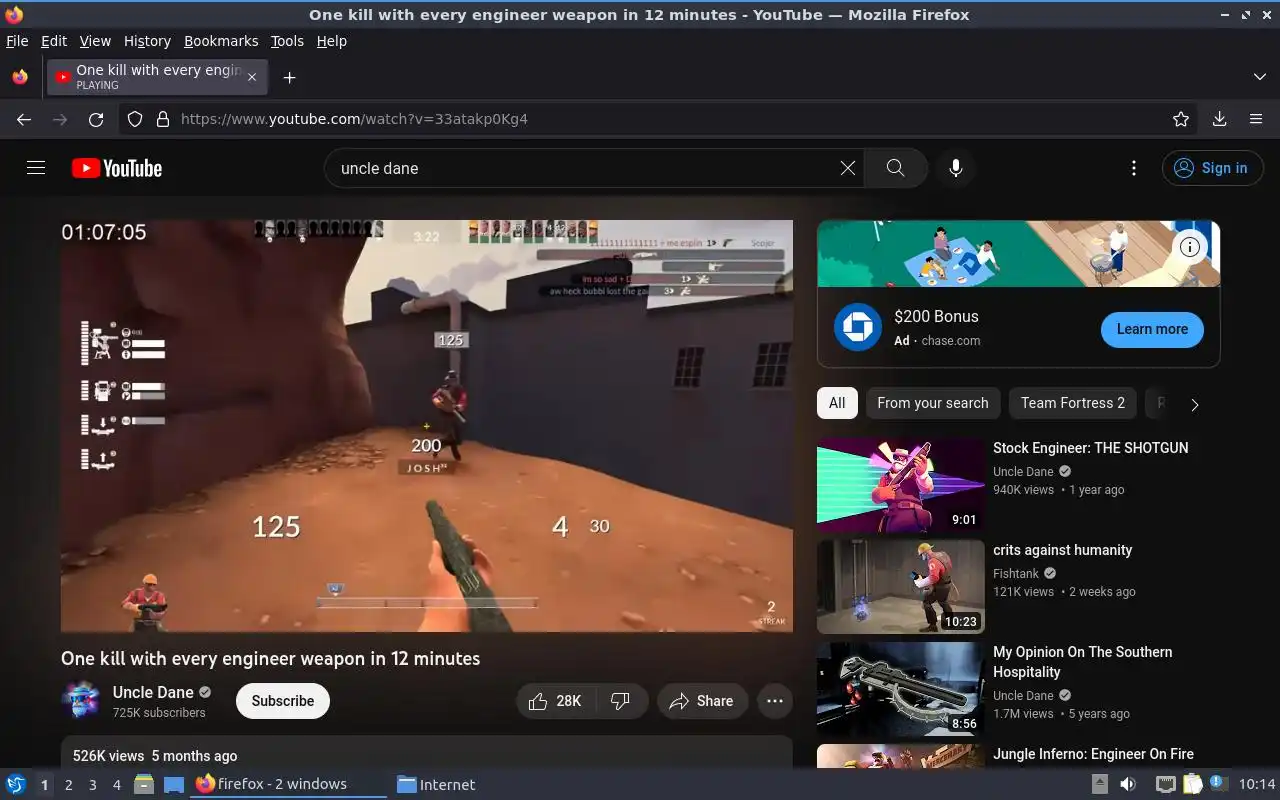Open 'My Opinion On The Southern Hospitality' thumbnail
Viewport: 1280px width, 800px height.
click(901, 689)
